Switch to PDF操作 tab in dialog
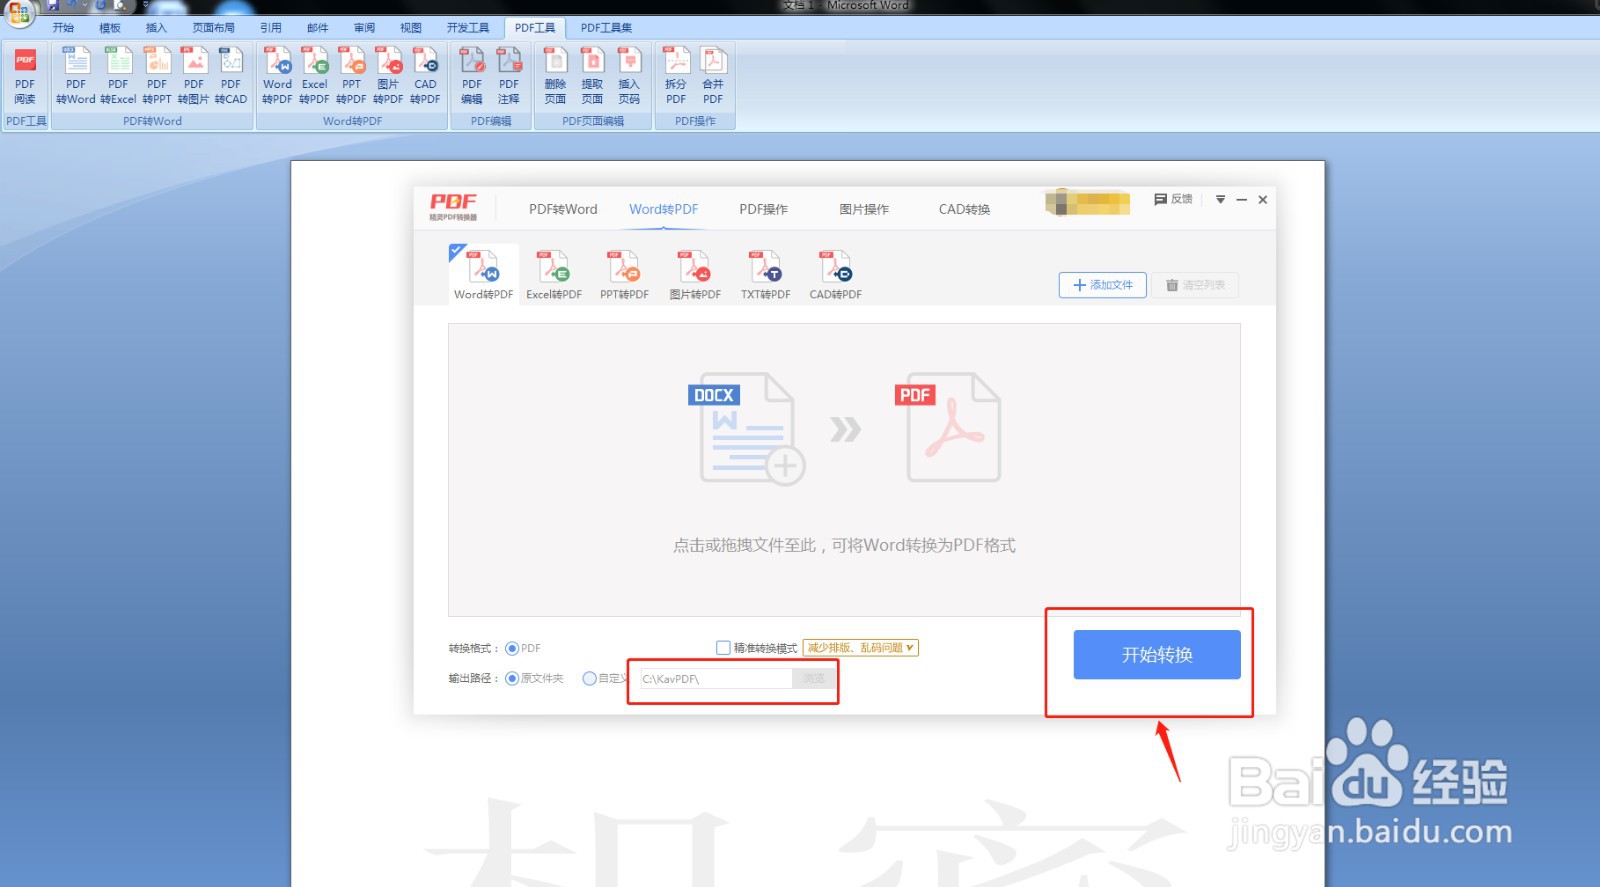The height and width of the screenshot is (887, 1600). (764, 209)
